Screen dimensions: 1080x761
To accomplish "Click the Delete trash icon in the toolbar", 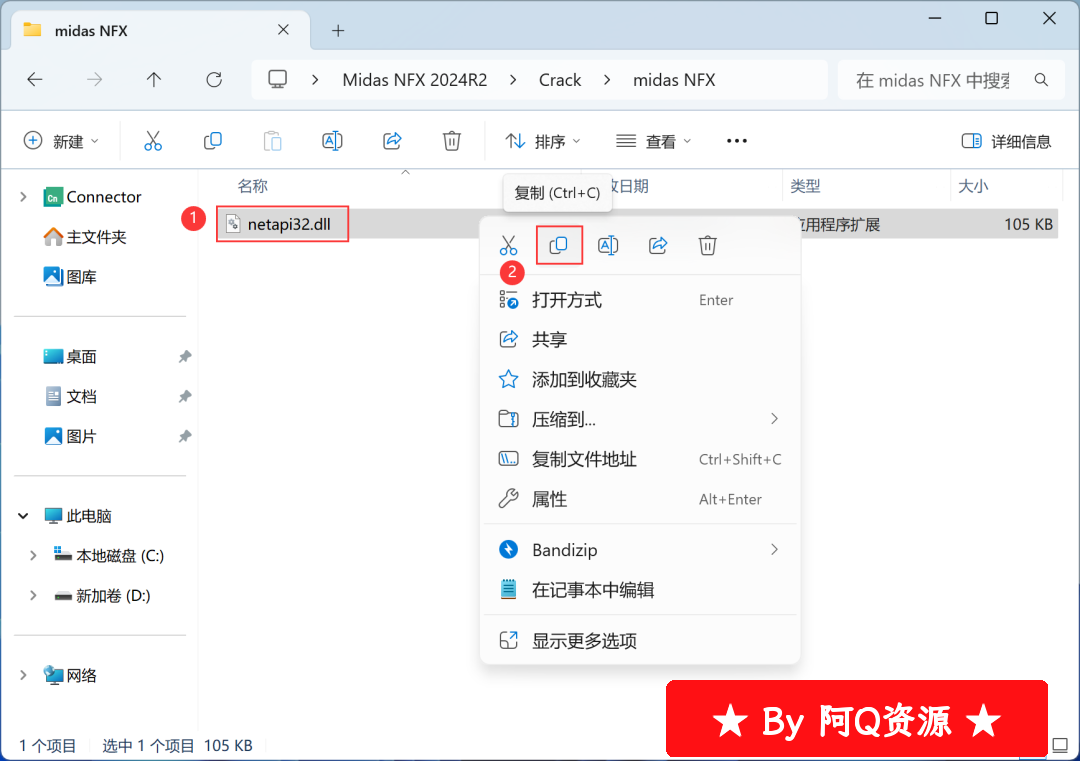I will tap(452, 141).
